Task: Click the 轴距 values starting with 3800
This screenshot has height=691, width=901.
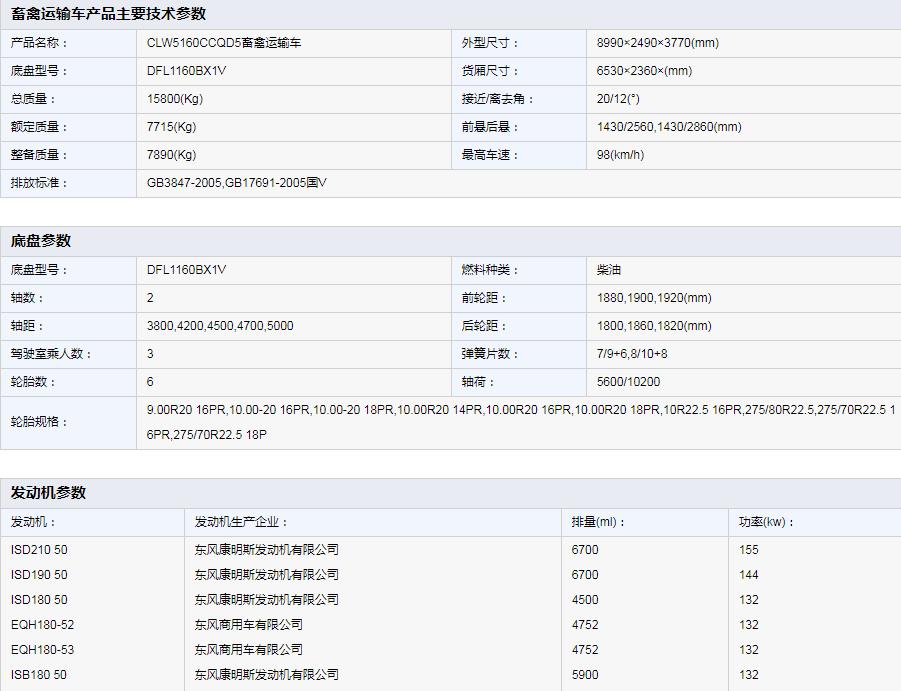Action: [x=220, y=326]
